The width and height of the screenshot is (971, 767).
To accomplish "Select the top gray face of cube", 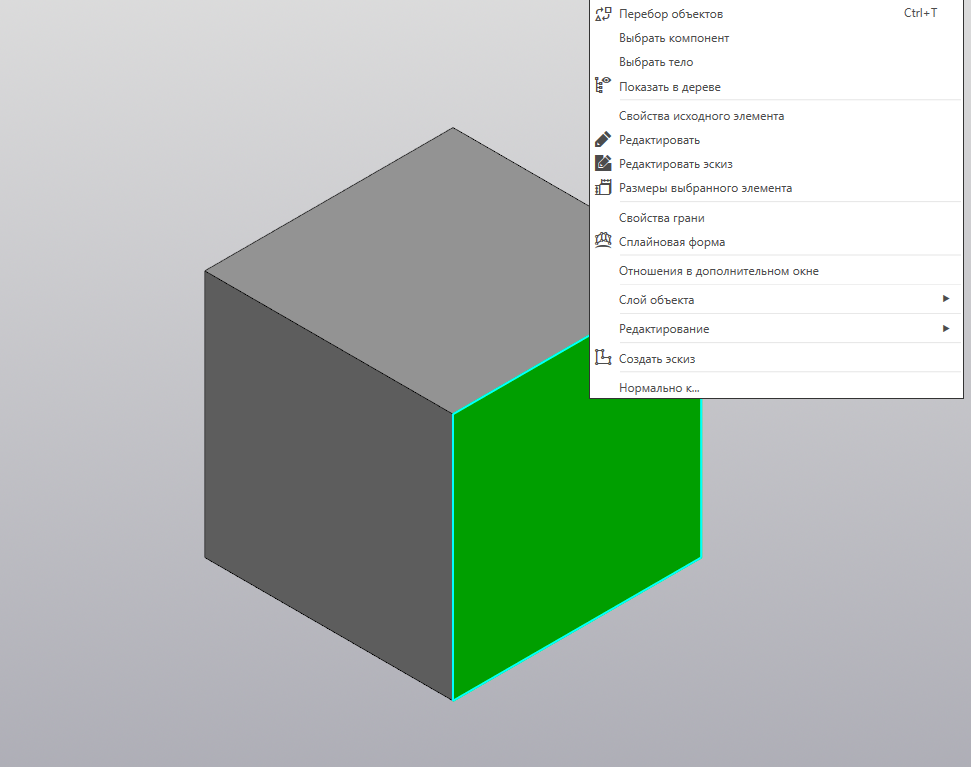I will pos(433,272).
